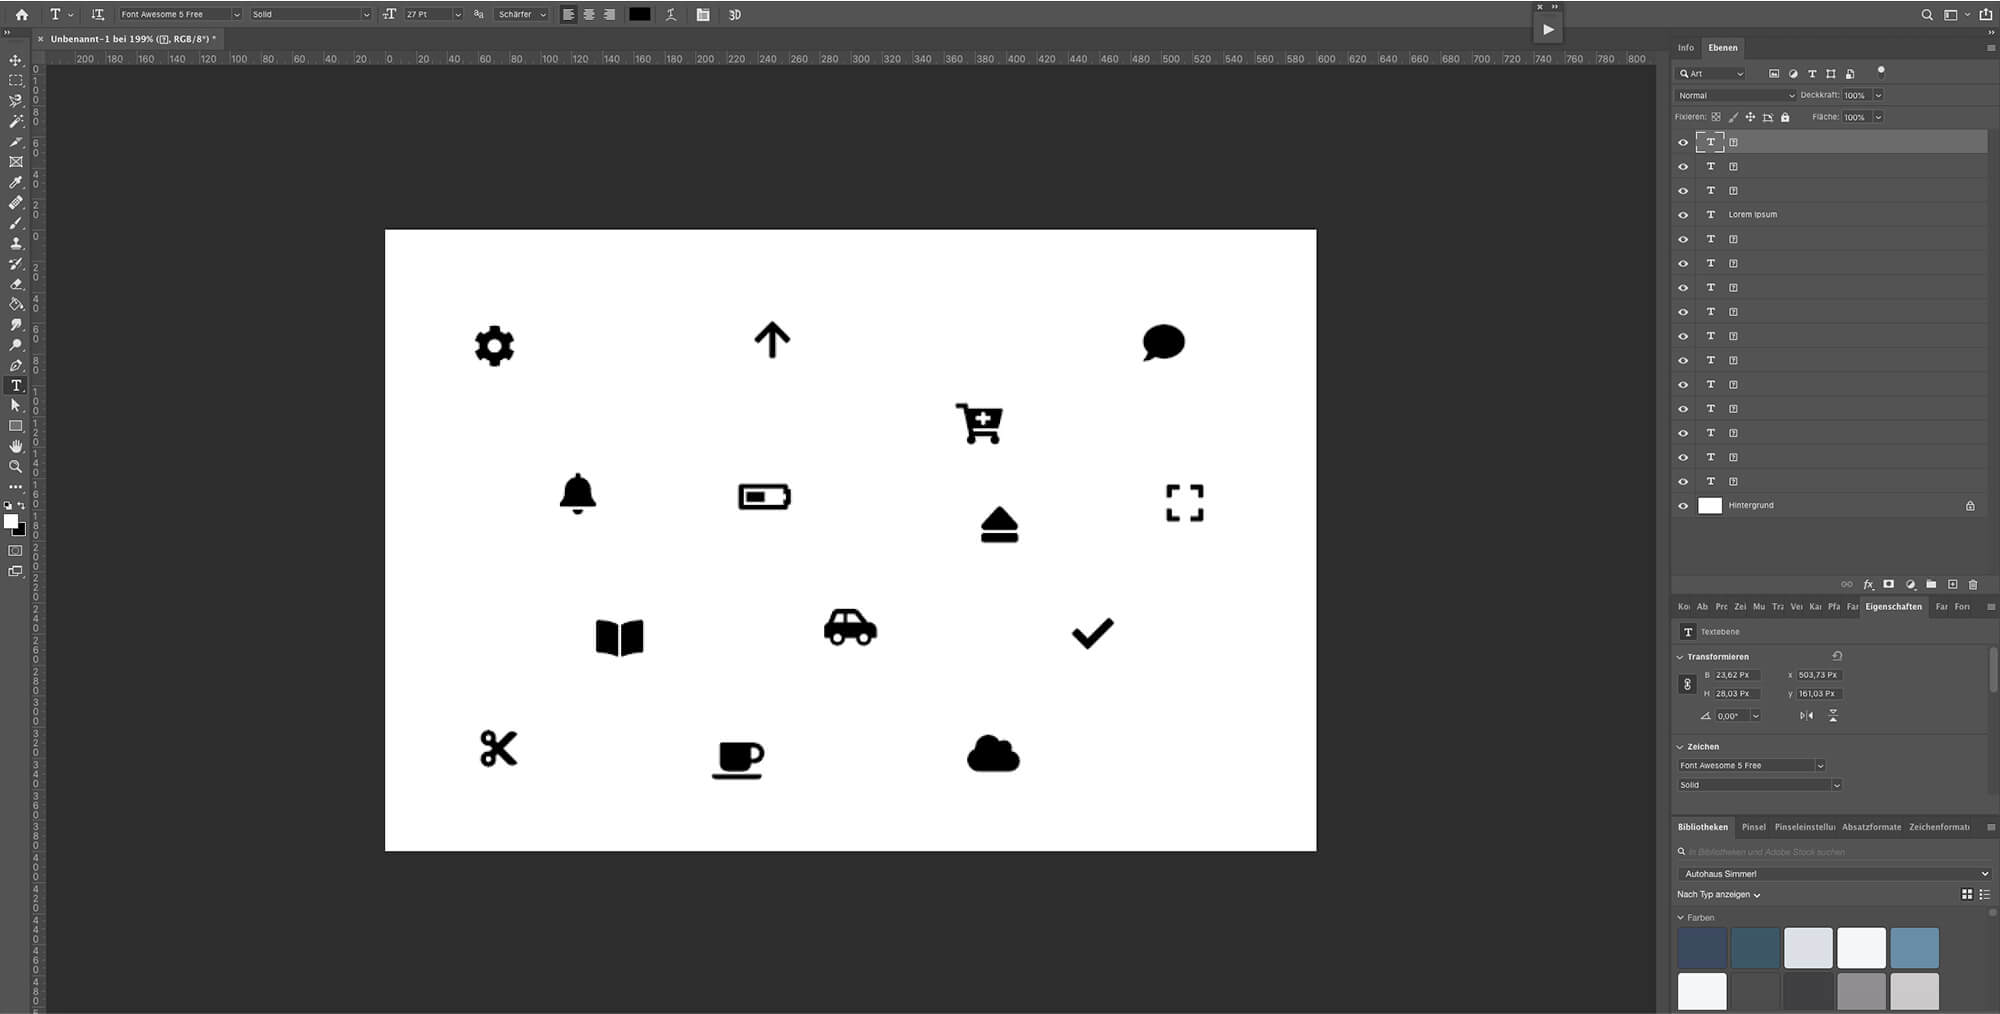The width and height of the screenshot is (2000, 1014).
Task: Open layer styles with the fx icon
Action: (x=1869, y=584)
